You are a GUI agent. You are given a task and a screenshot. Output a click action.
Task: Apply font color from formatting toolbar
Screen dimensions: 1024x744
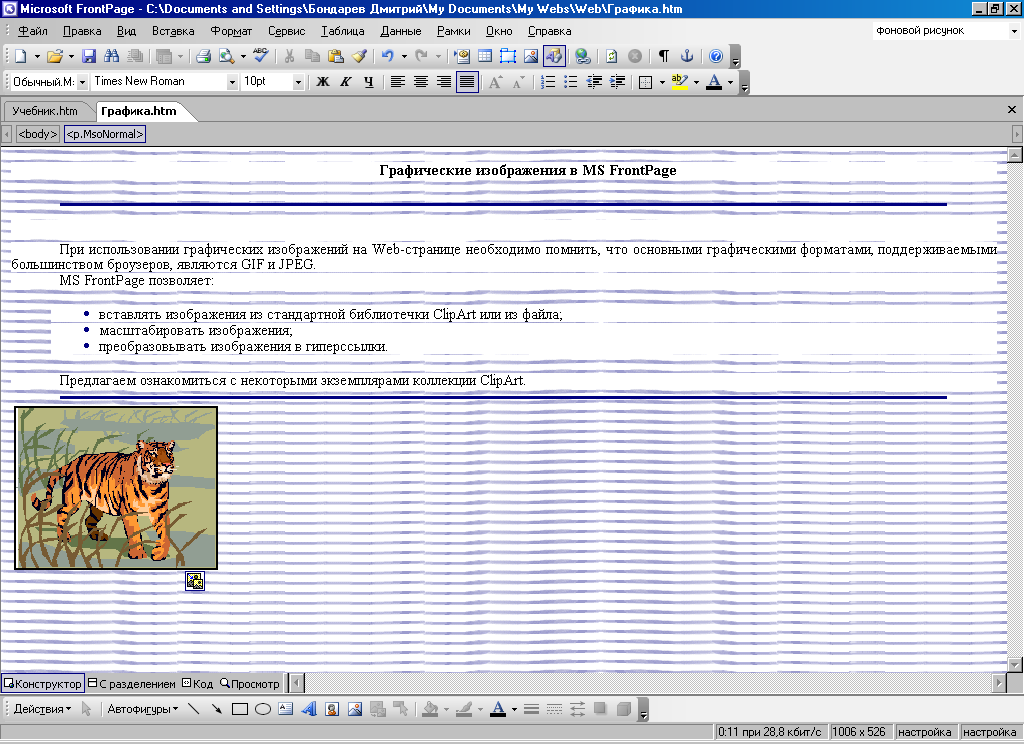click(714, 82)
